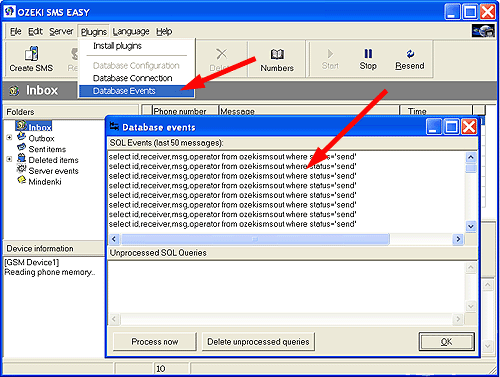Screen dimensions: 500x377
Task: Close the Database events window
Action: click(x=469, y=127)
